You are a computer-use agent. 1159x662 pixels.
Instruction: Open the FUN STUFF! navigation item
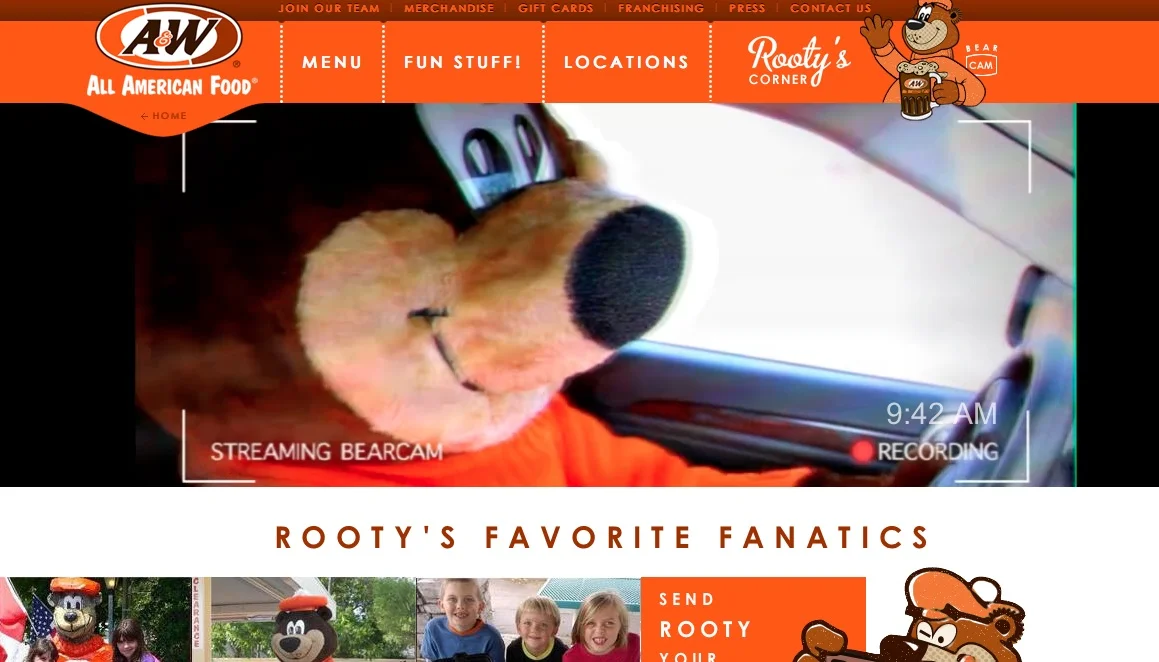[462, 62]
